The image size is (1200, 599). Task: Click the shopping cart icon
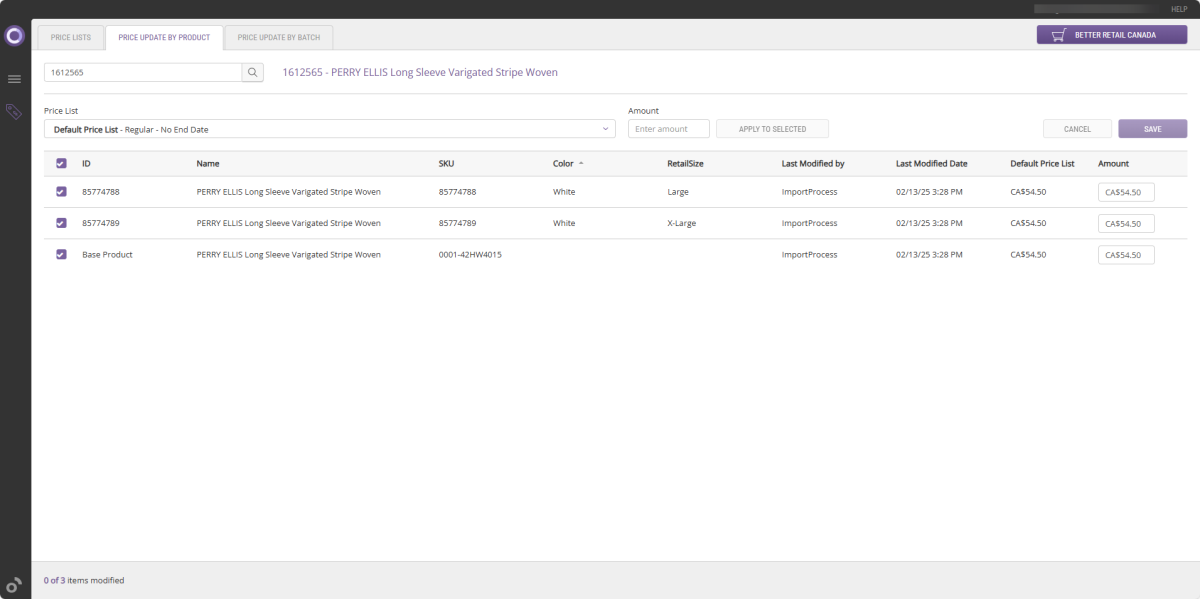pos(1058,35)
